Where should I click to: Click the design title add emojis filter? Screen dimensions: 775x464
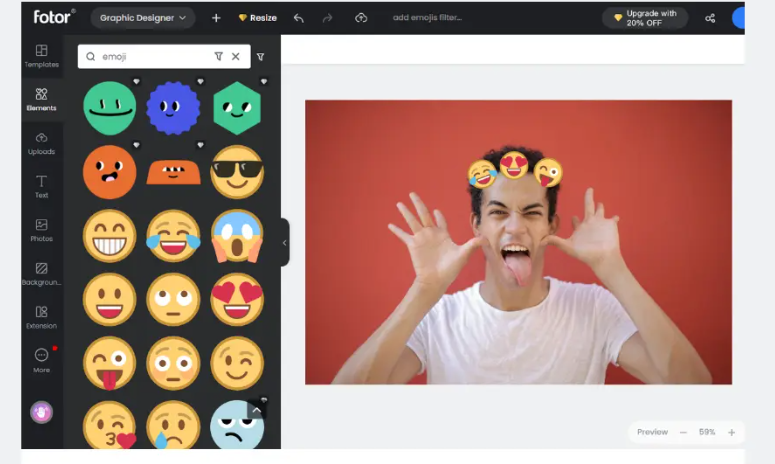pyautogui.click(x=427, y=17)
